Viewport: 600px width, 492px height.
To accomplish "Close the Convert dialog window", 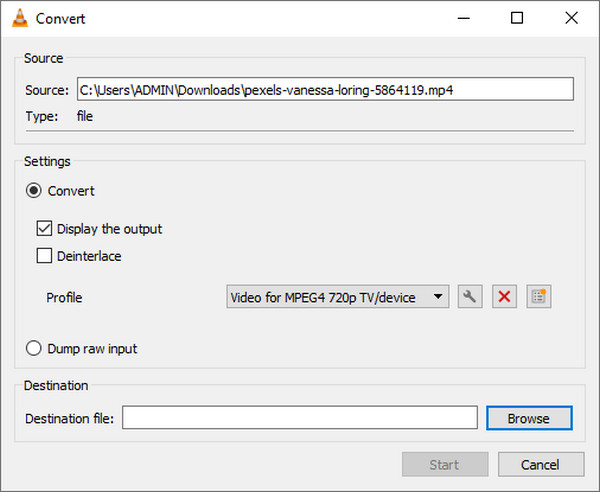I will (571, 18).
